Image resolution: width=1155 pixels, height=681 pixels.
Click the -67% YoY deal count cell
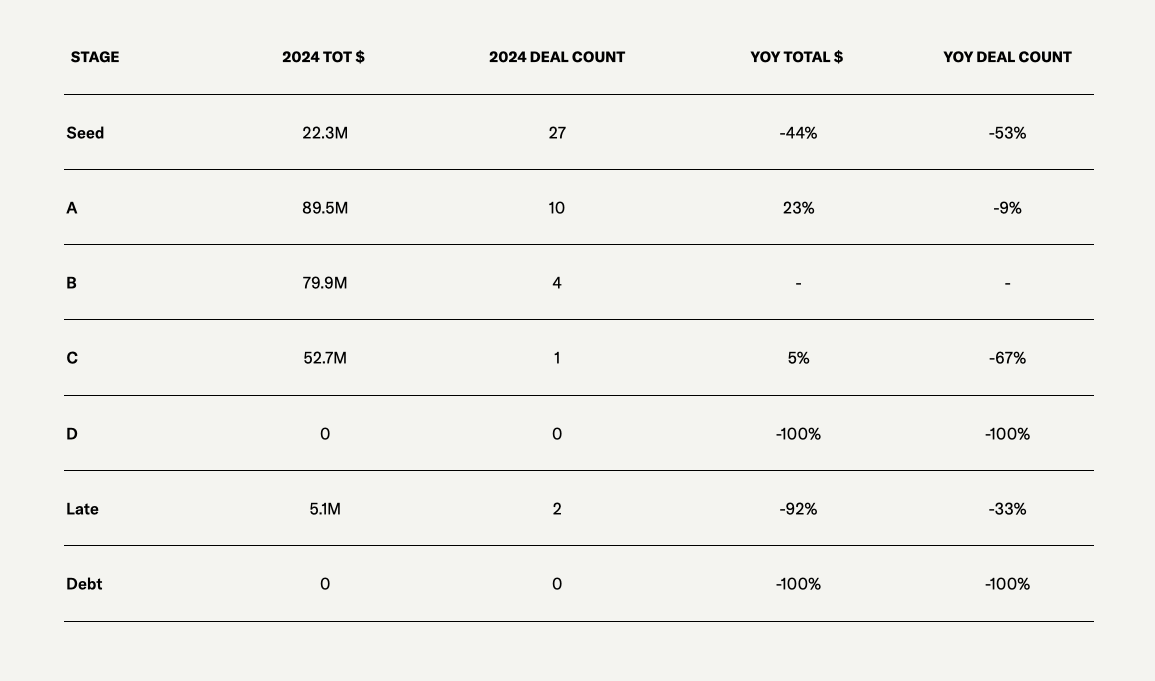point(1007,358)
